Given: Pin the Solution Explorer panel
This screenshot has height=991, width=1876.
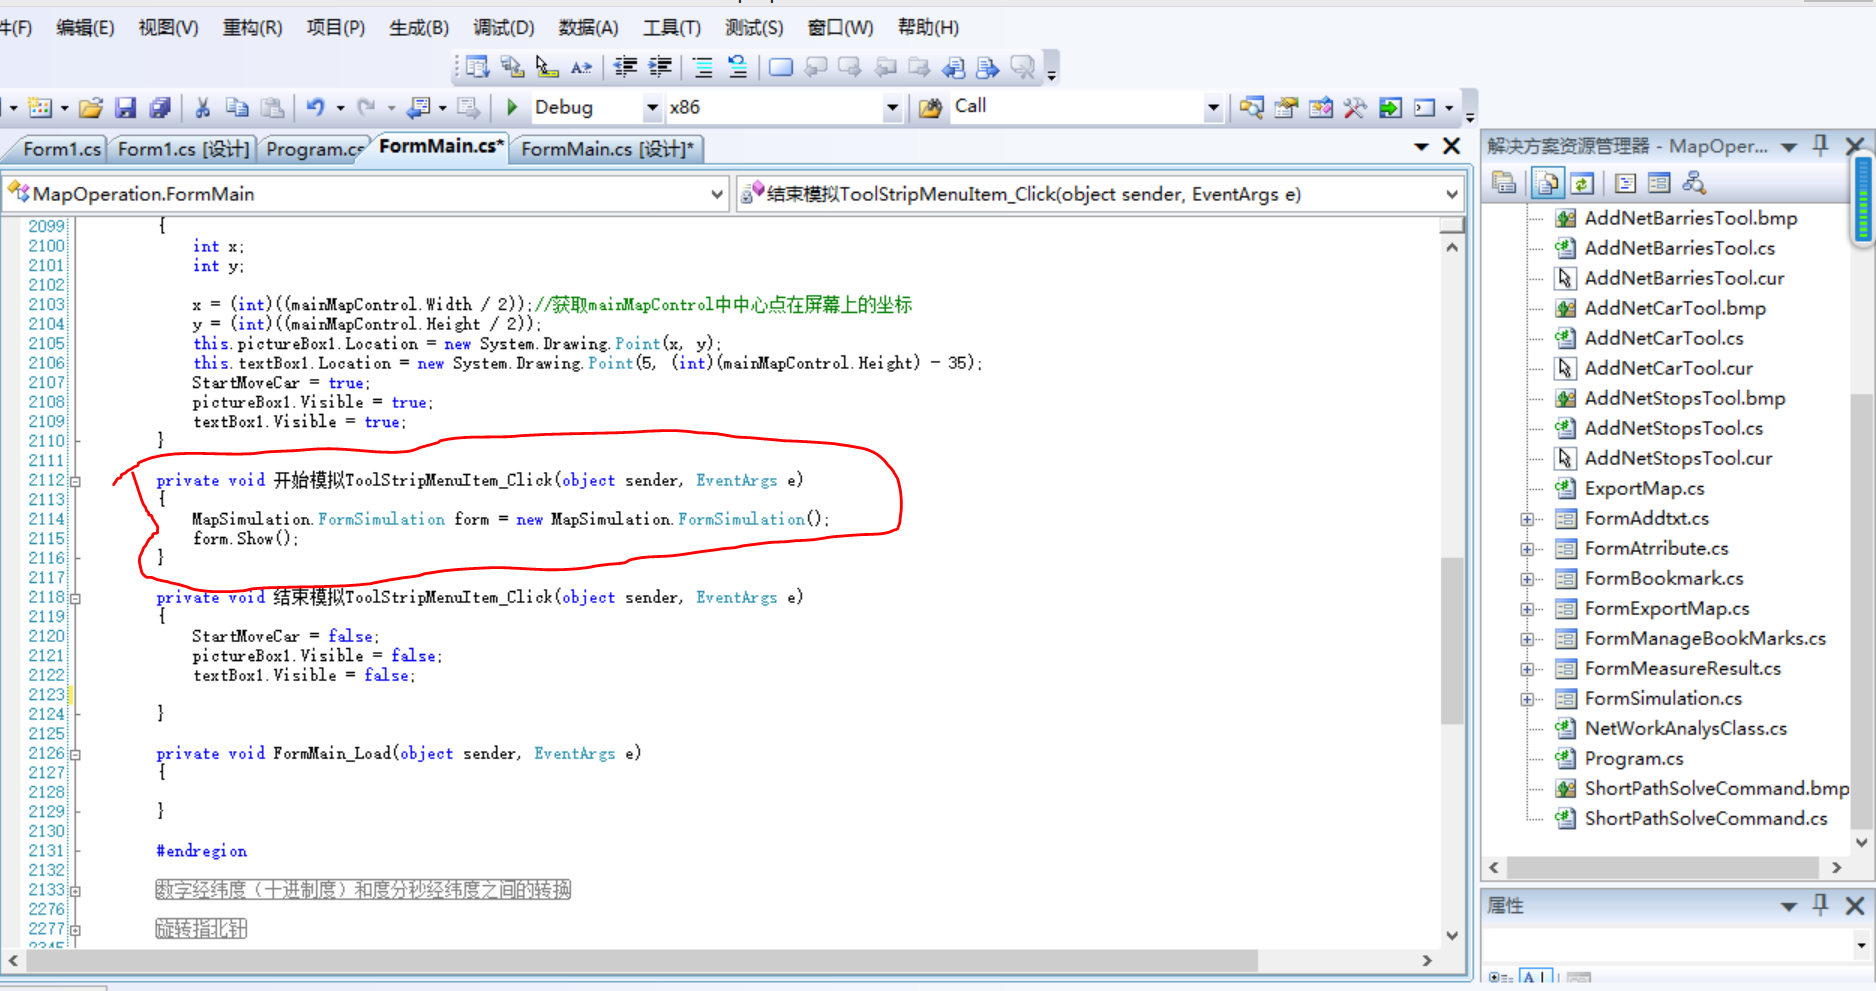Looking at the screenshot, I should click(x=1821, y=146).
